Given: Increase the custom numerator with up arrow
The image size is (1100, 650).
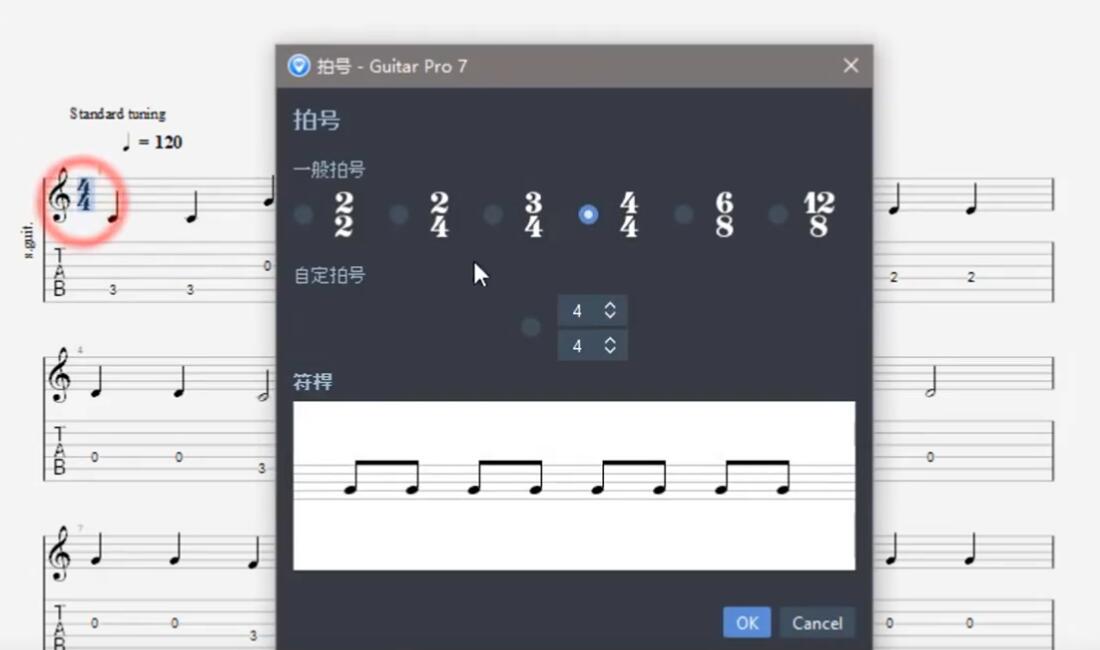Looking at the screenshot, I should [610, 306].
